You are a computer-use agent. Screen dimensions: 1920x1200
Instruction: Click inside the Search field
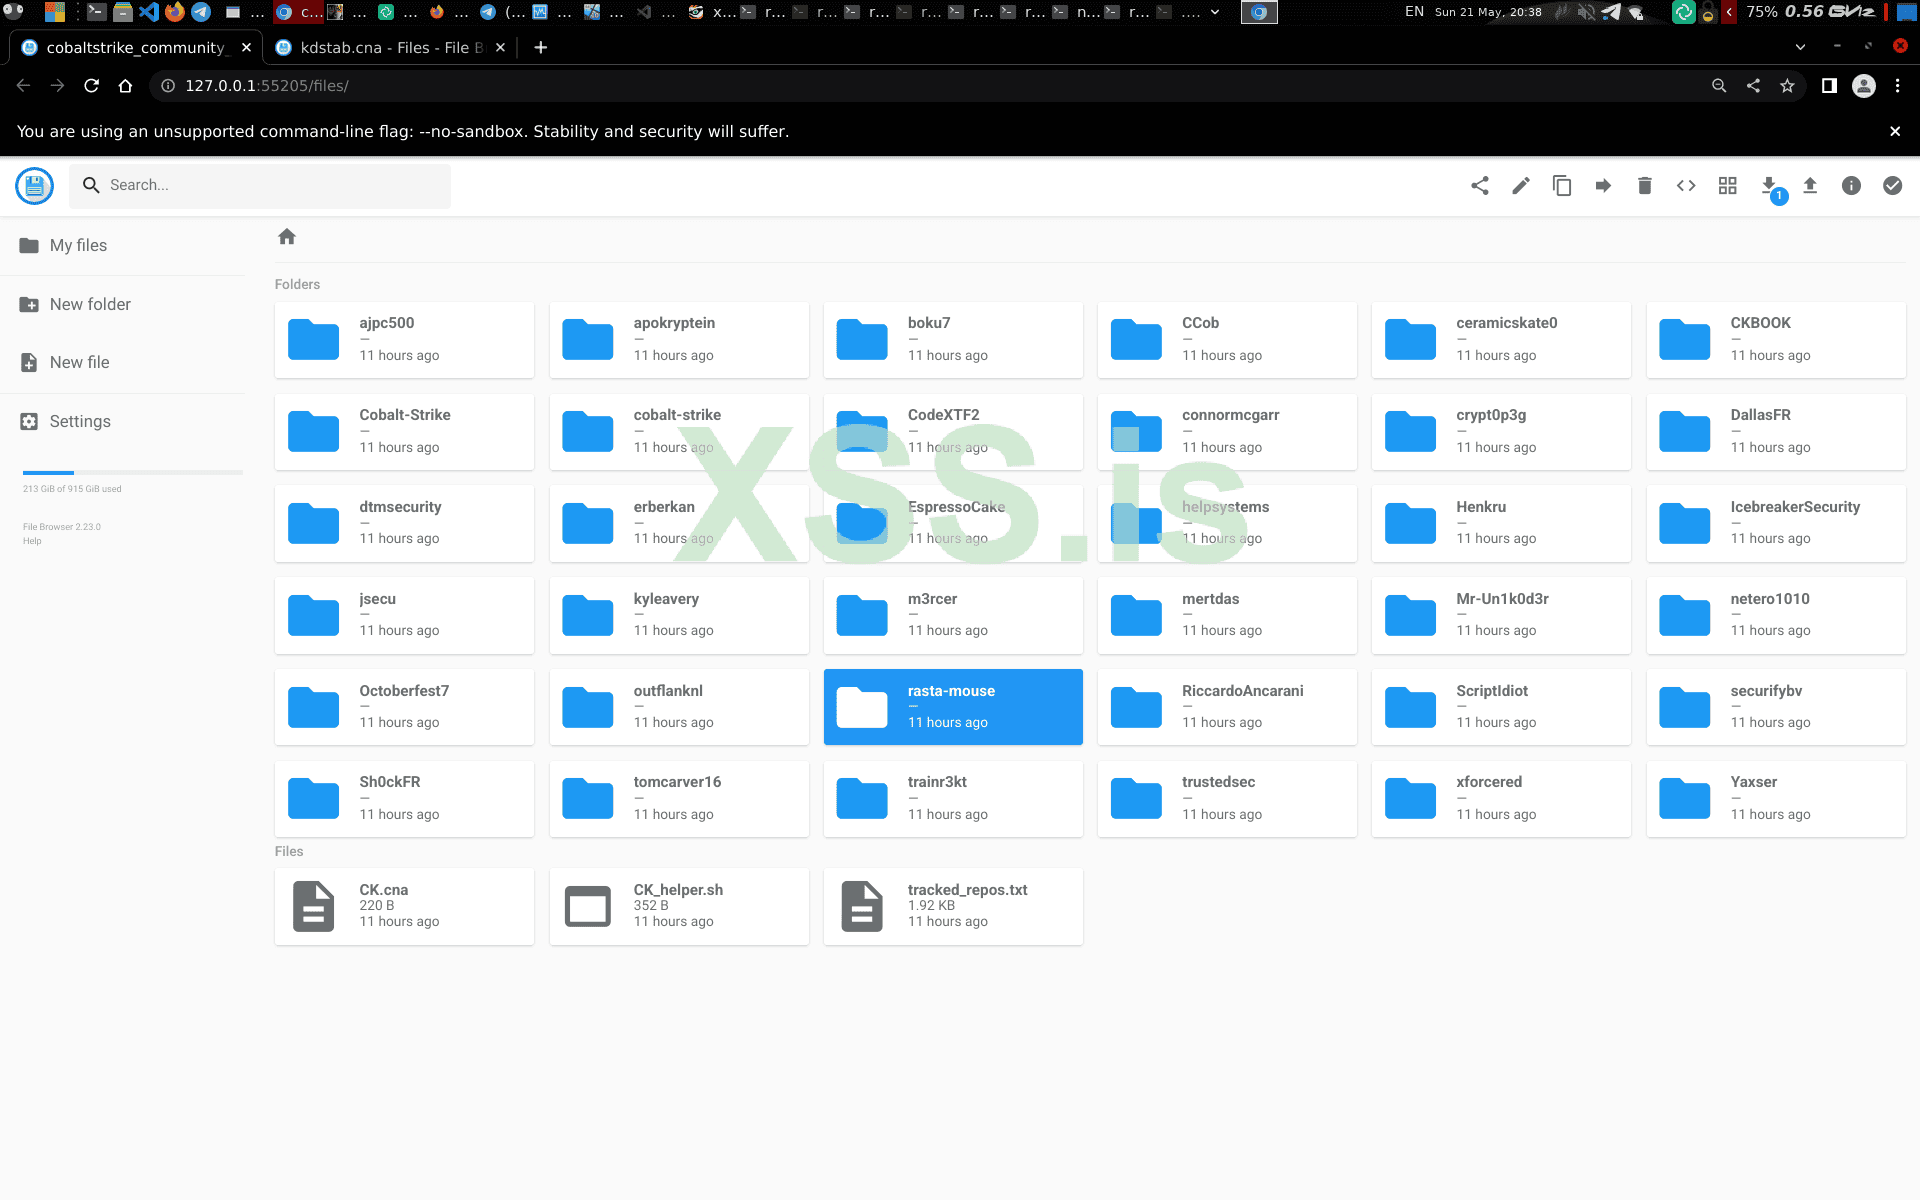[260, 185]
